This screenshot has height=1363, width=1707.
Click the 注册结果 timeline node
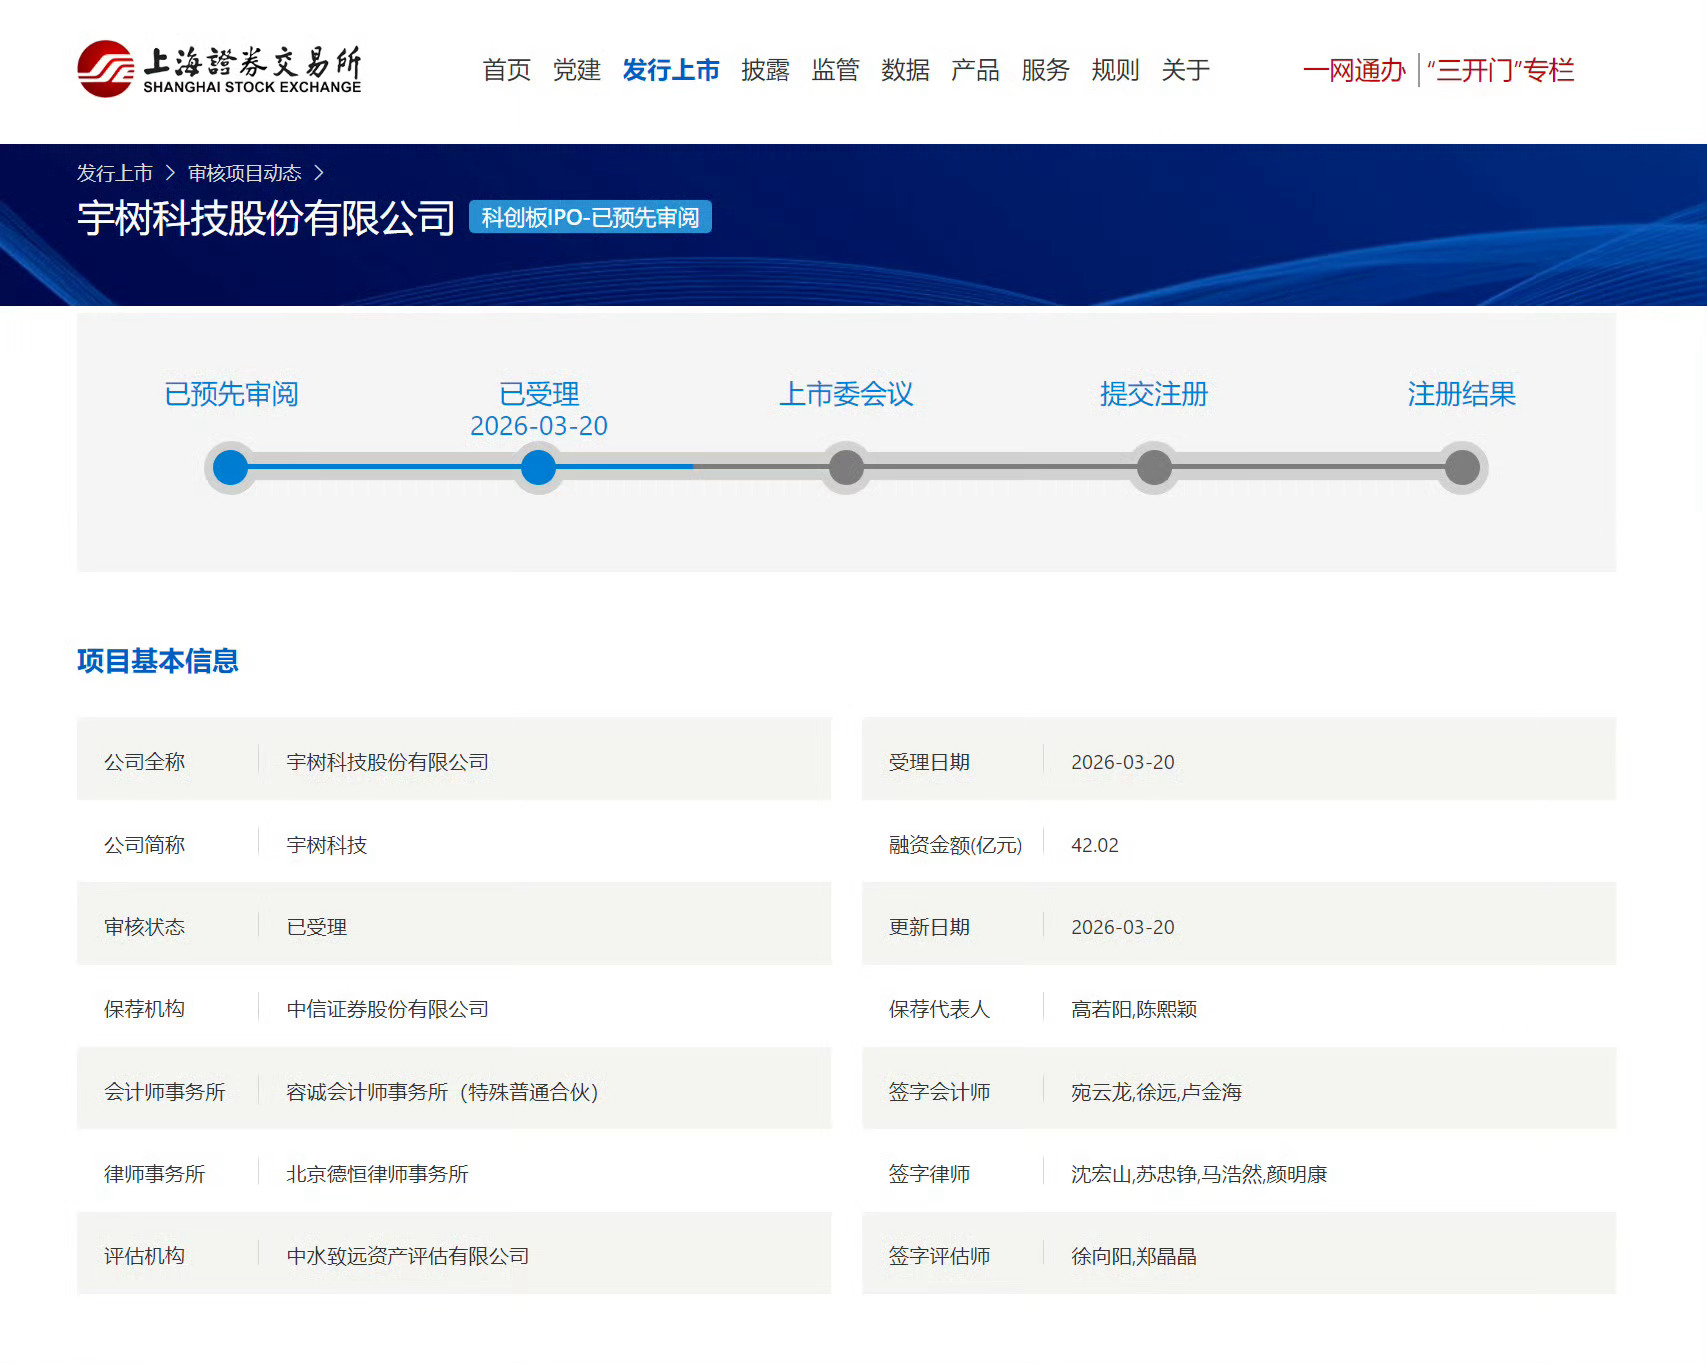point(1461,467)
